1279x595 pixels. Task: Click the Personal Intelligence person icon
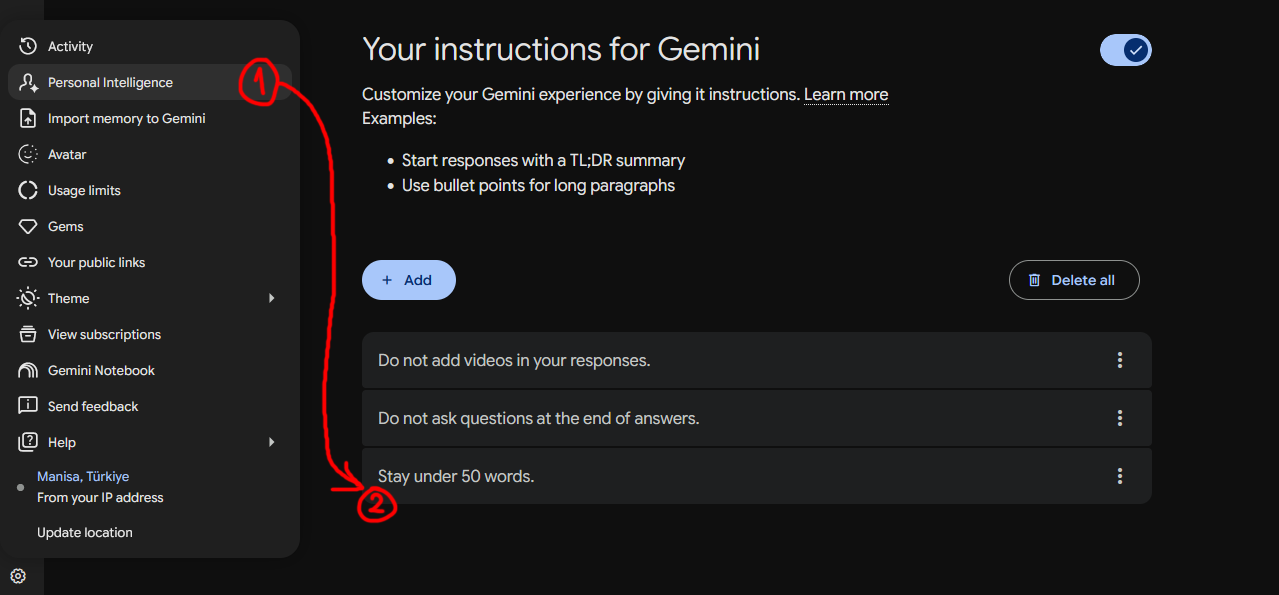[x=28, y=82]
